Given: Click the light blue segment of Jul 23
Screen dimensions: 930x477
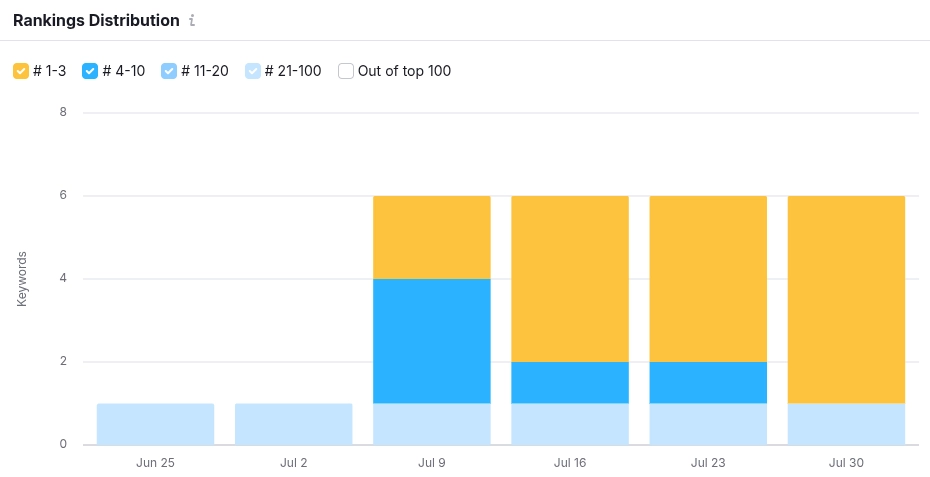Looking at the screenshot, I should tap(708, 424).
